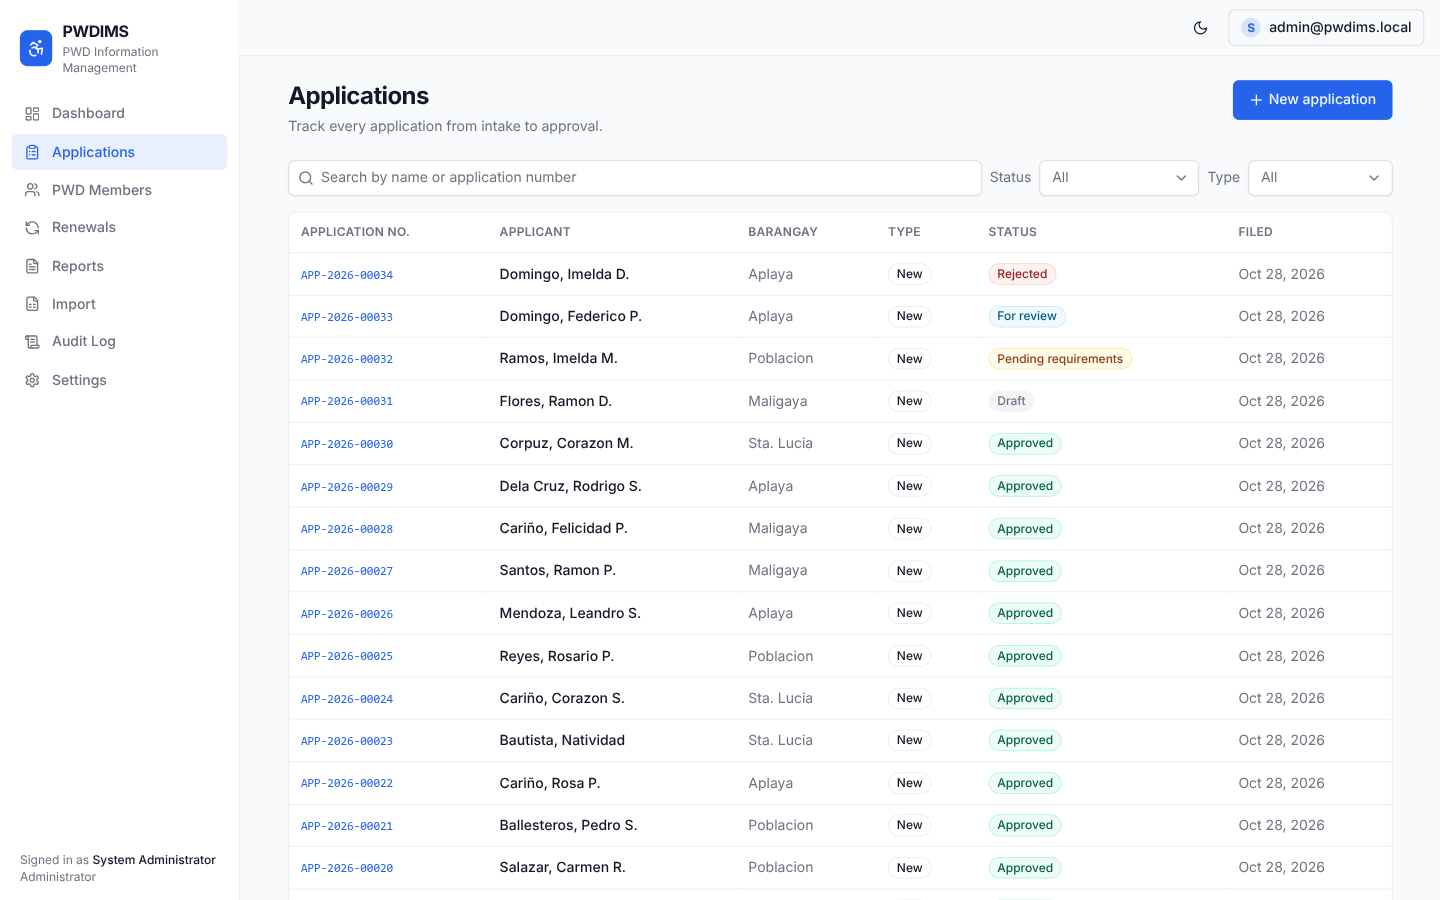Open the Status filter dropdown
The image size is (1440, 900).
[1119, 178]
